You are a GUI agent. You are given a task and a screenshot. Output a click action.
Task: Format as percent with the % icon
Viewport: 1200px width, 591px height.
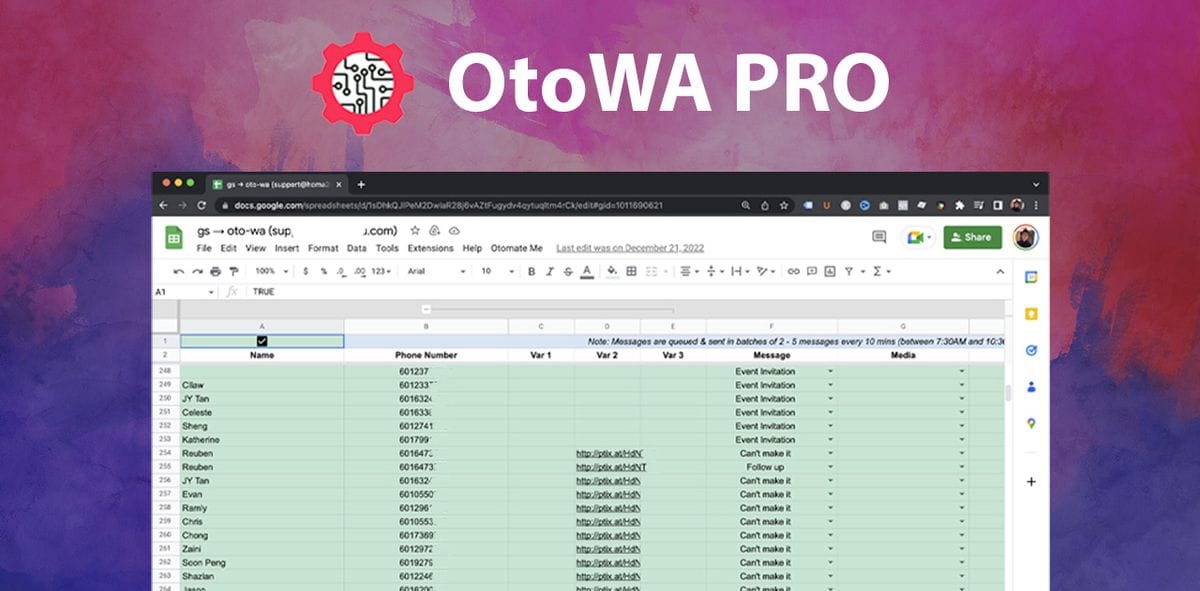pos(323,271)
